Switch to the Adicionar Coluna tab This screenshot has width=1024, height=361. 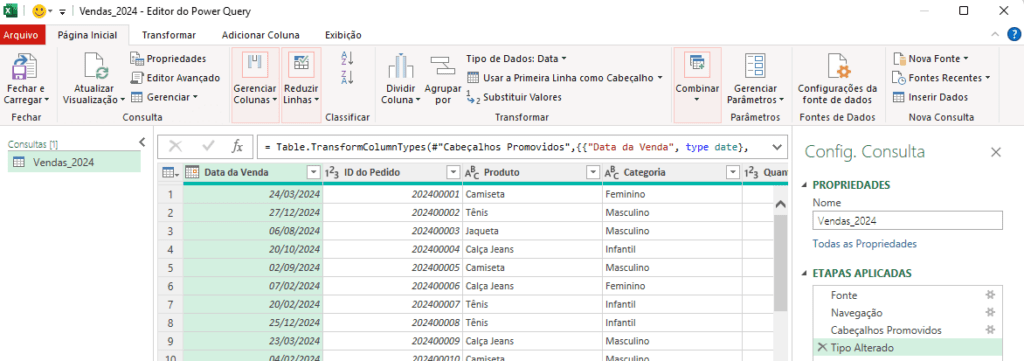(x=261, y=35)
